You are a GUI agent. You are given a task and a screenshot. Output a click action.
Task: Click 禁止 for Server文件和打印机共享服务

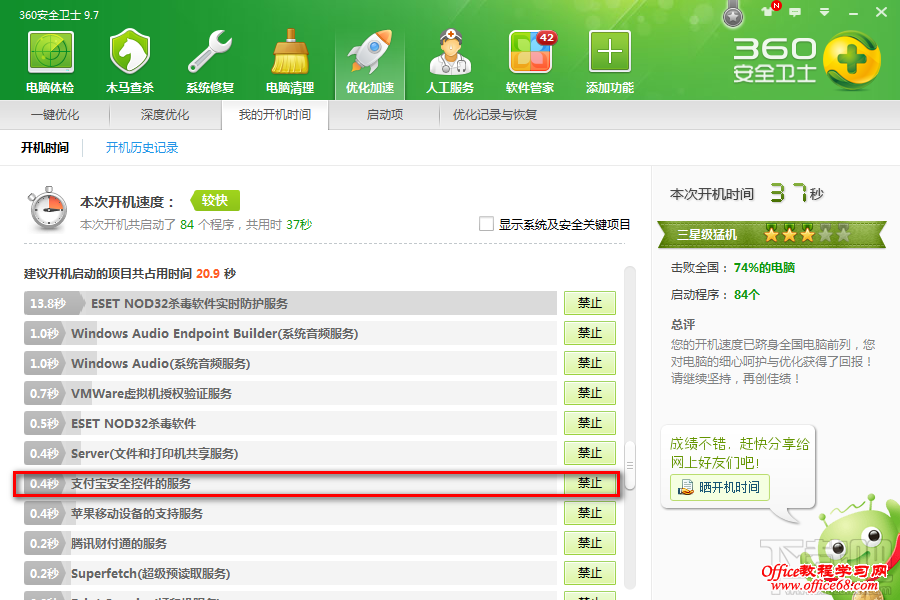(x=589, y=453)
